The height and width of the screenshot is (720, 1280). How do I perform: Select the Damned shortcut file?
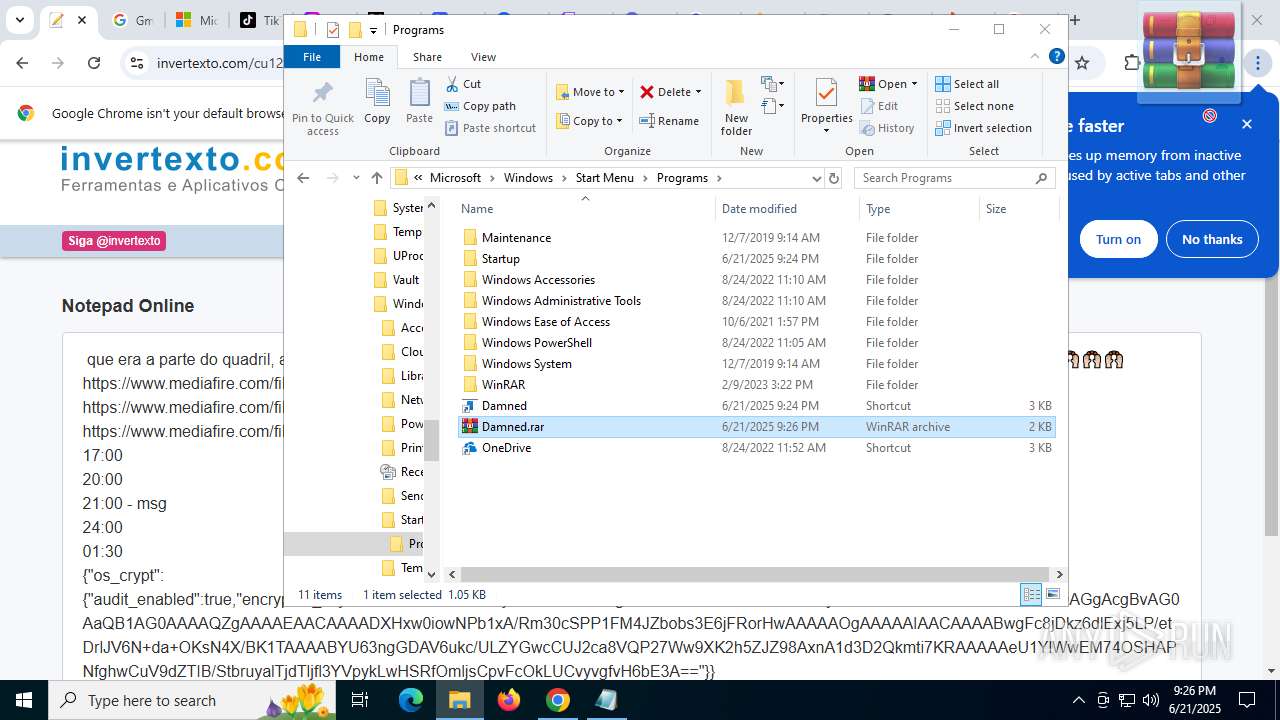coord(756,406)
